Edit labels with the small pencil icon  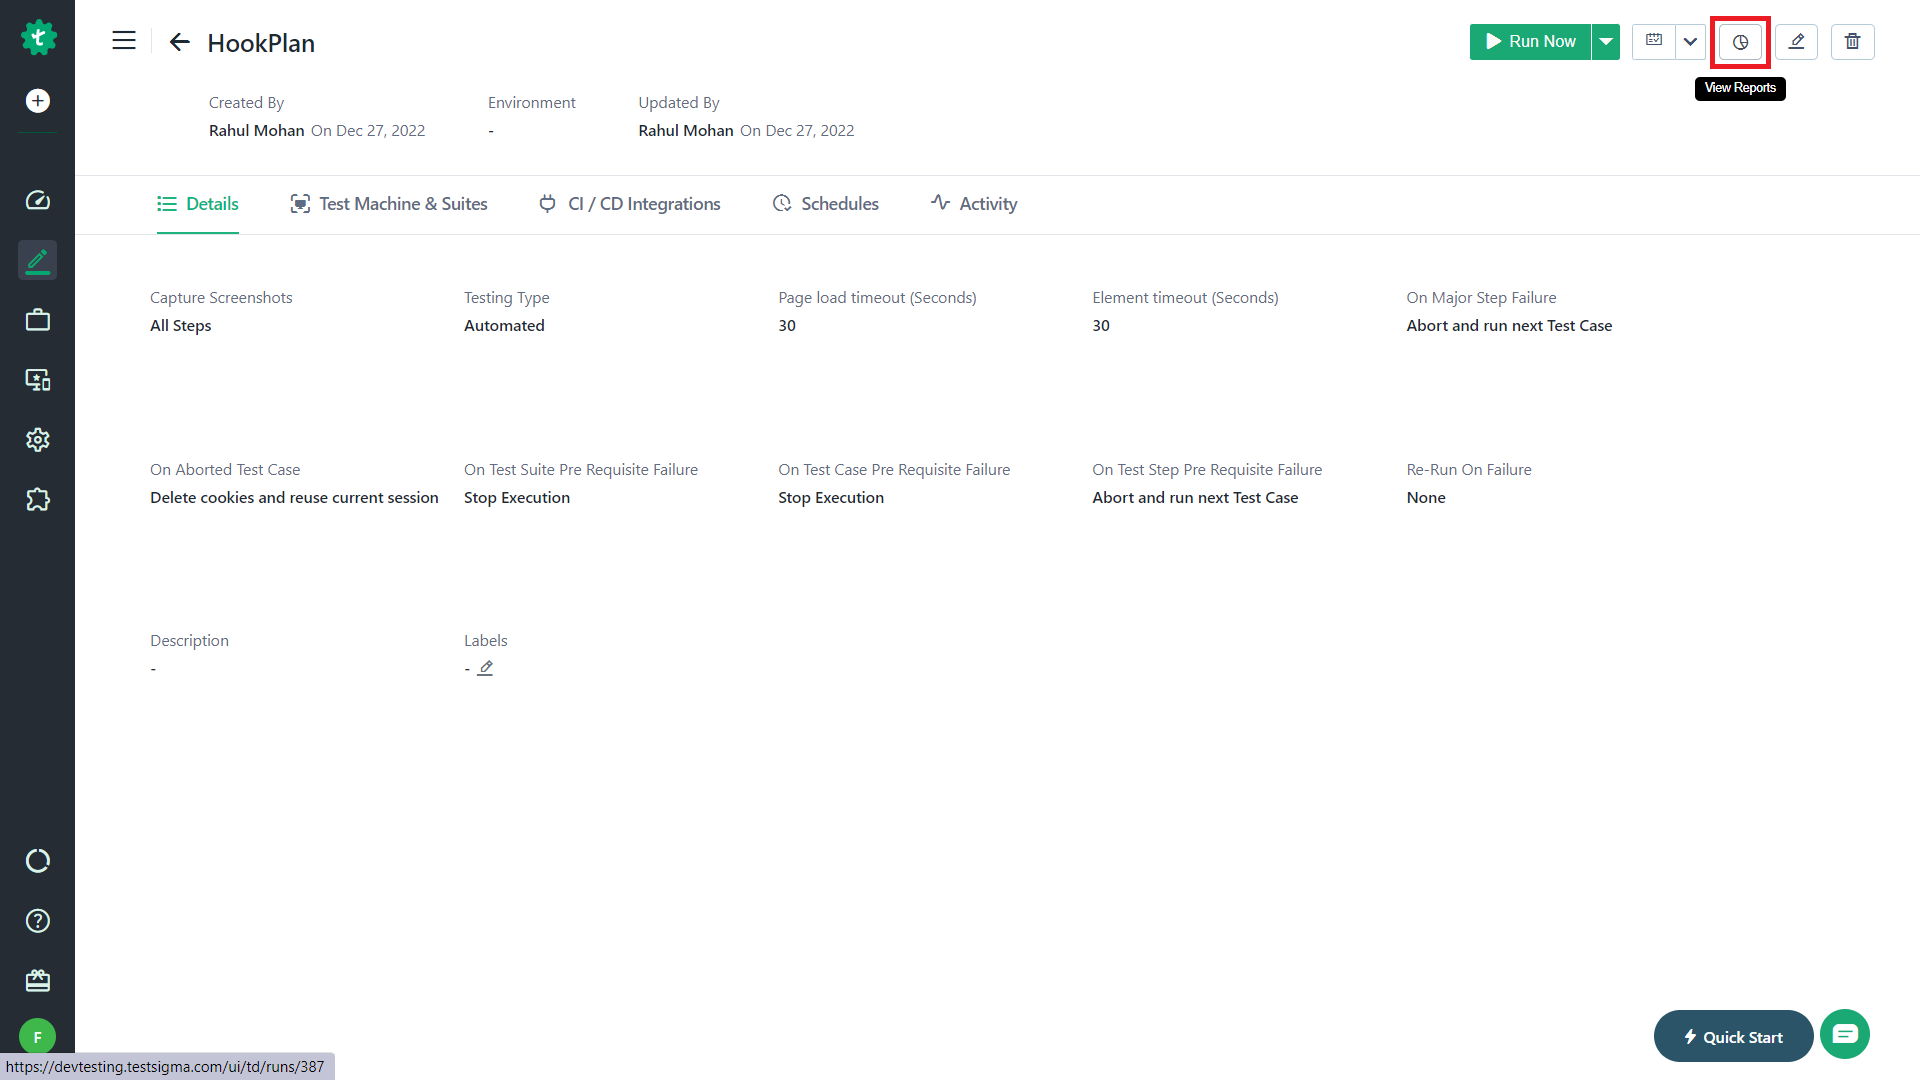click(485, 668)
